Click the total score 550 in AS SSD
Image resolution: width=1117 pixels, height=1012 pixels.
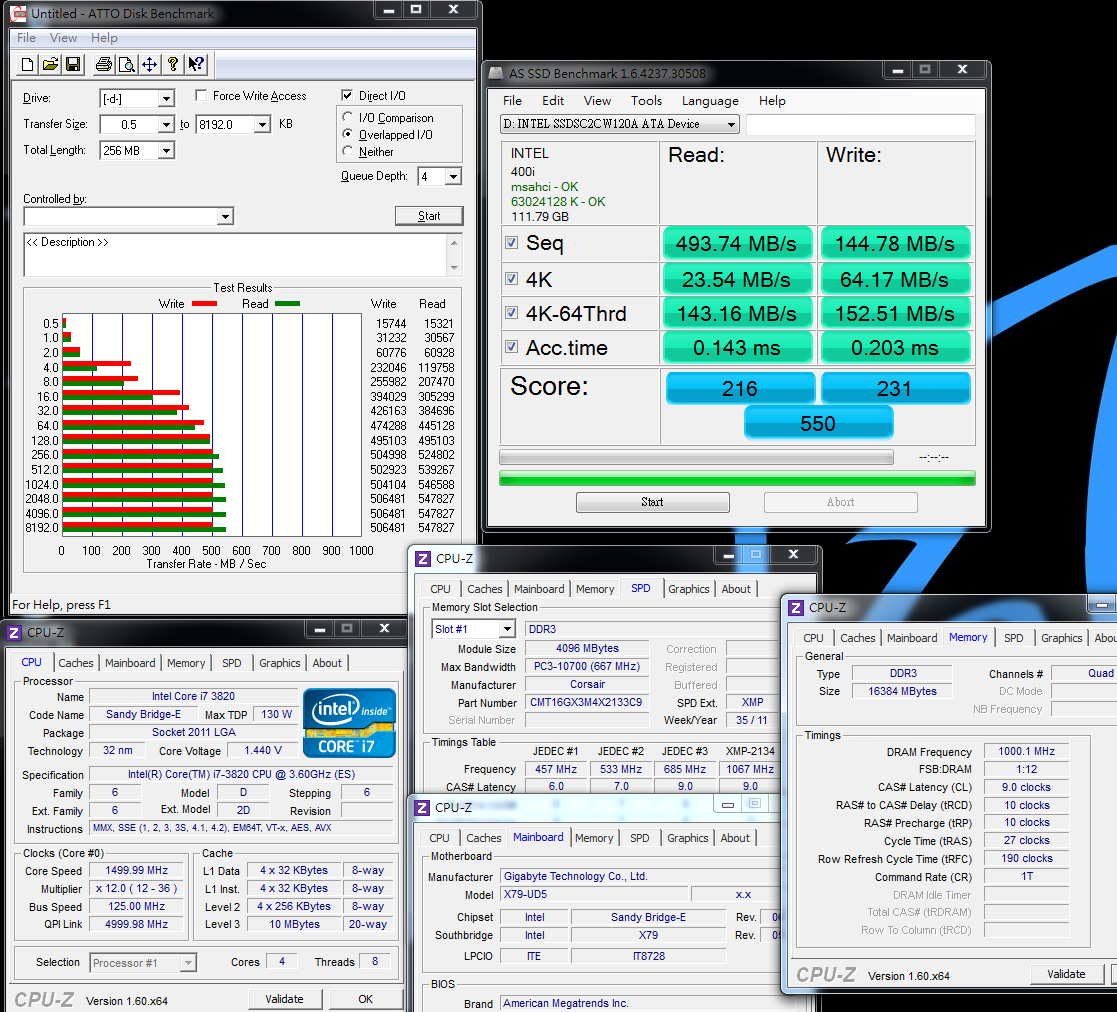click(818, 423)
